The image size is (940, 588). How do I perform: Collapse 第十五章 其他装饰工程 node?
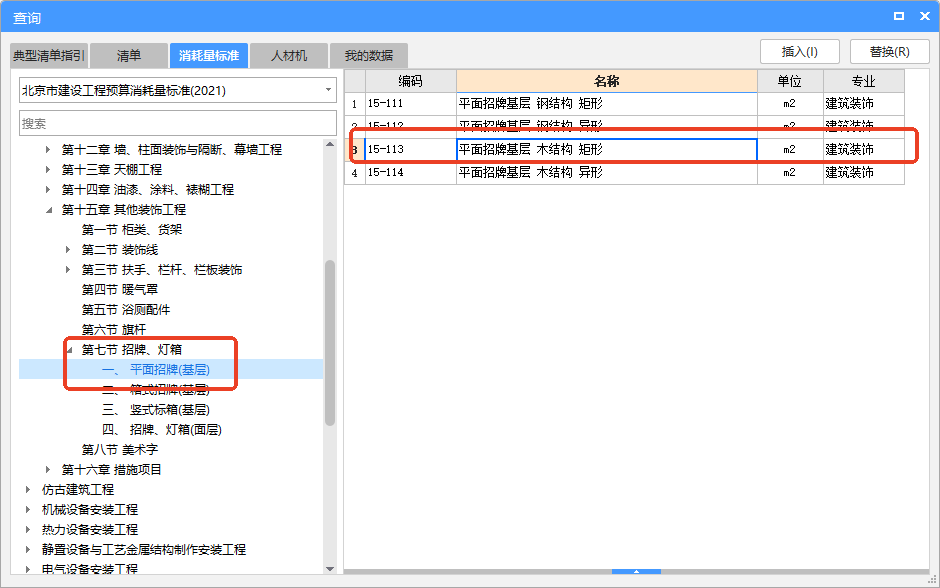click(49, 210)
